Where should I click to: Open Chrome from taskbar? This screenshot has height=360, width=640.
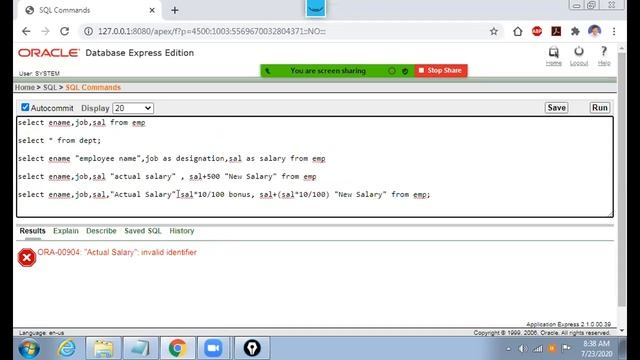coord(177,348)
